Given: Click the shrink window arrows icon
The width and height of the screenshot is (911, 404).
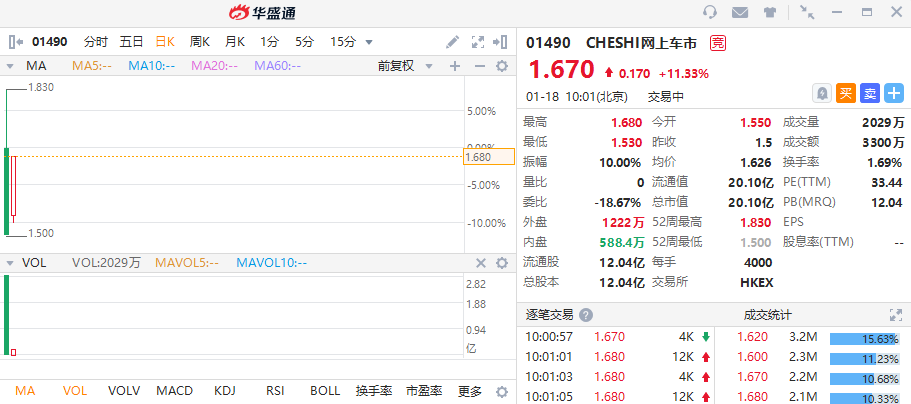Looking at the screenshot, I should pos(807,12).
